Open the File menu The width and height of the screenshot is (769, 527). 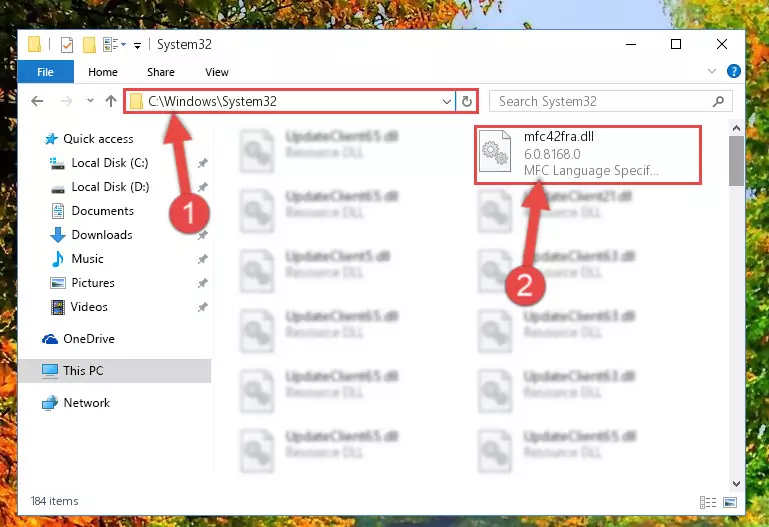click(x=46, y=72)
